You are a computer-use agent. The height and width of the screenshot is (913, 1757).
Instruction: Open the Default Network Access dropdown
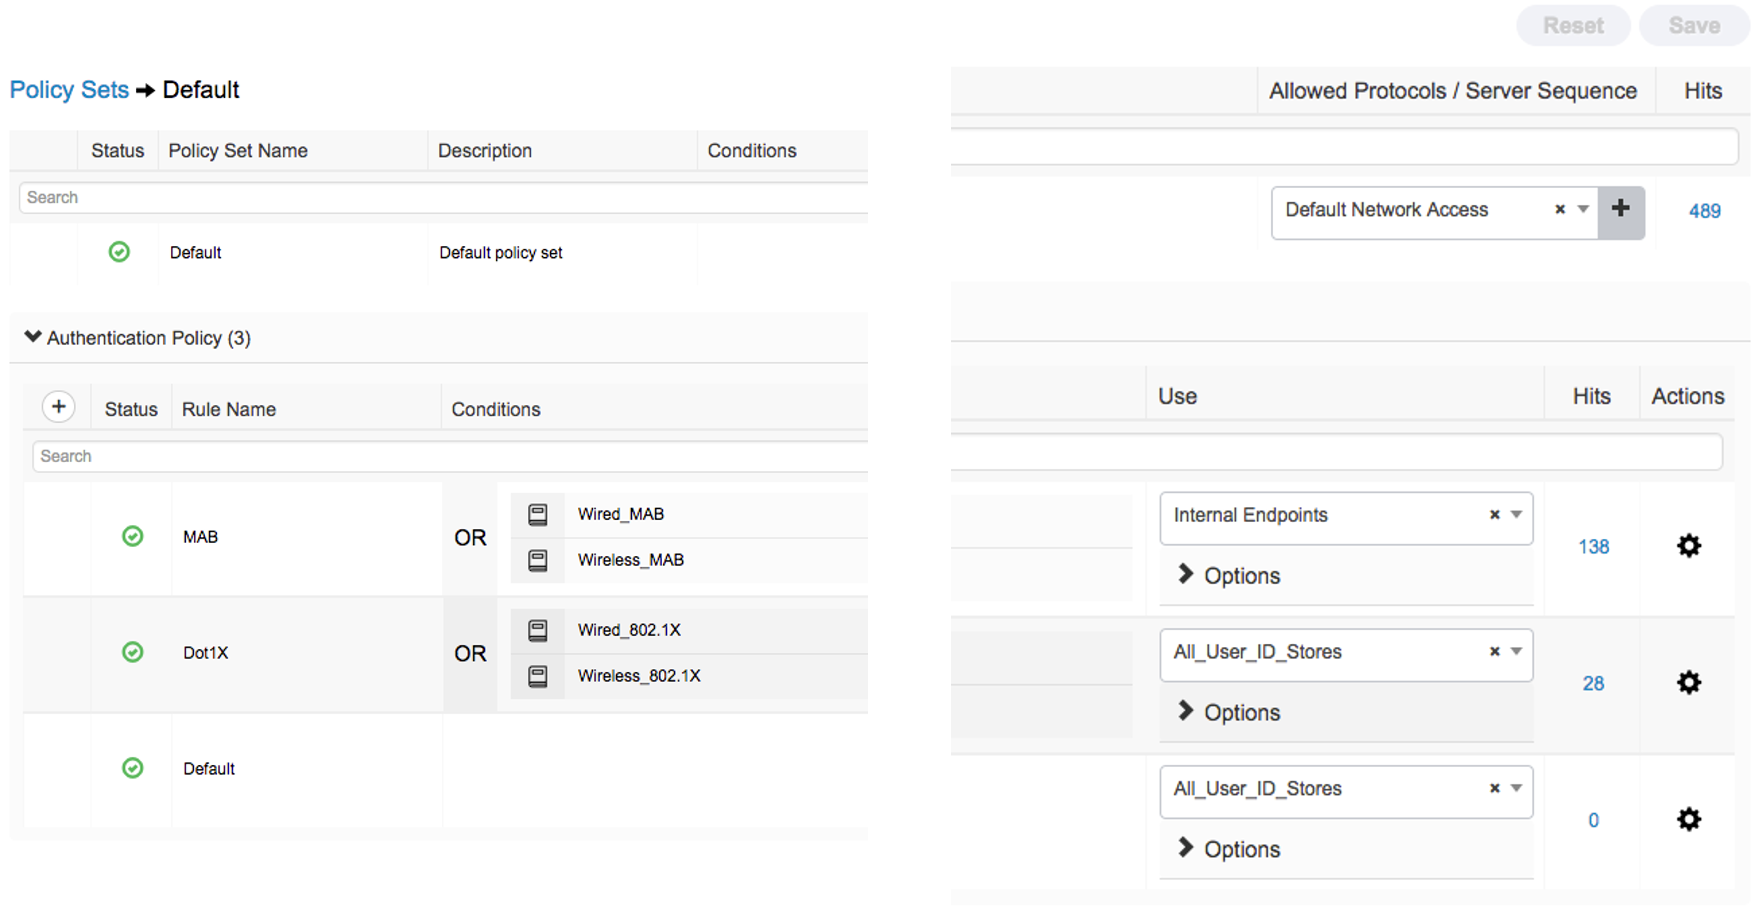click(1583, 210)
